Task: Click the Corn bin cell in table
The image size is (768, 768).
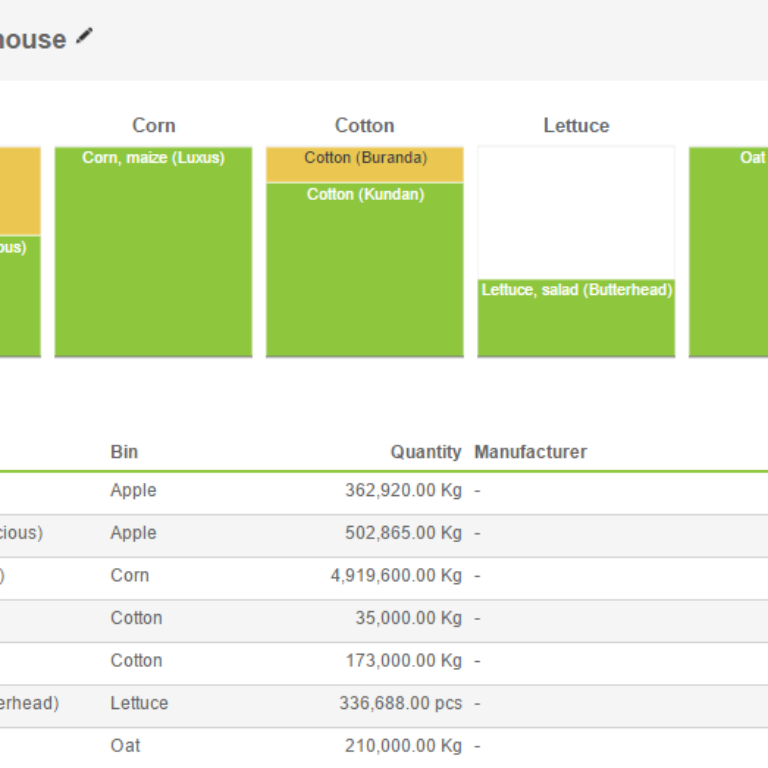Action: [x=130, y=576]
